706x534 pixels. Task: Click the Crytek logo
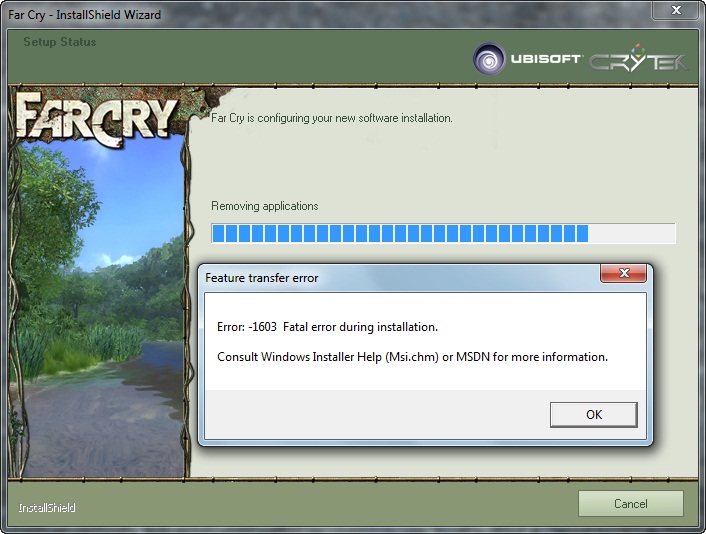point(638,59)
